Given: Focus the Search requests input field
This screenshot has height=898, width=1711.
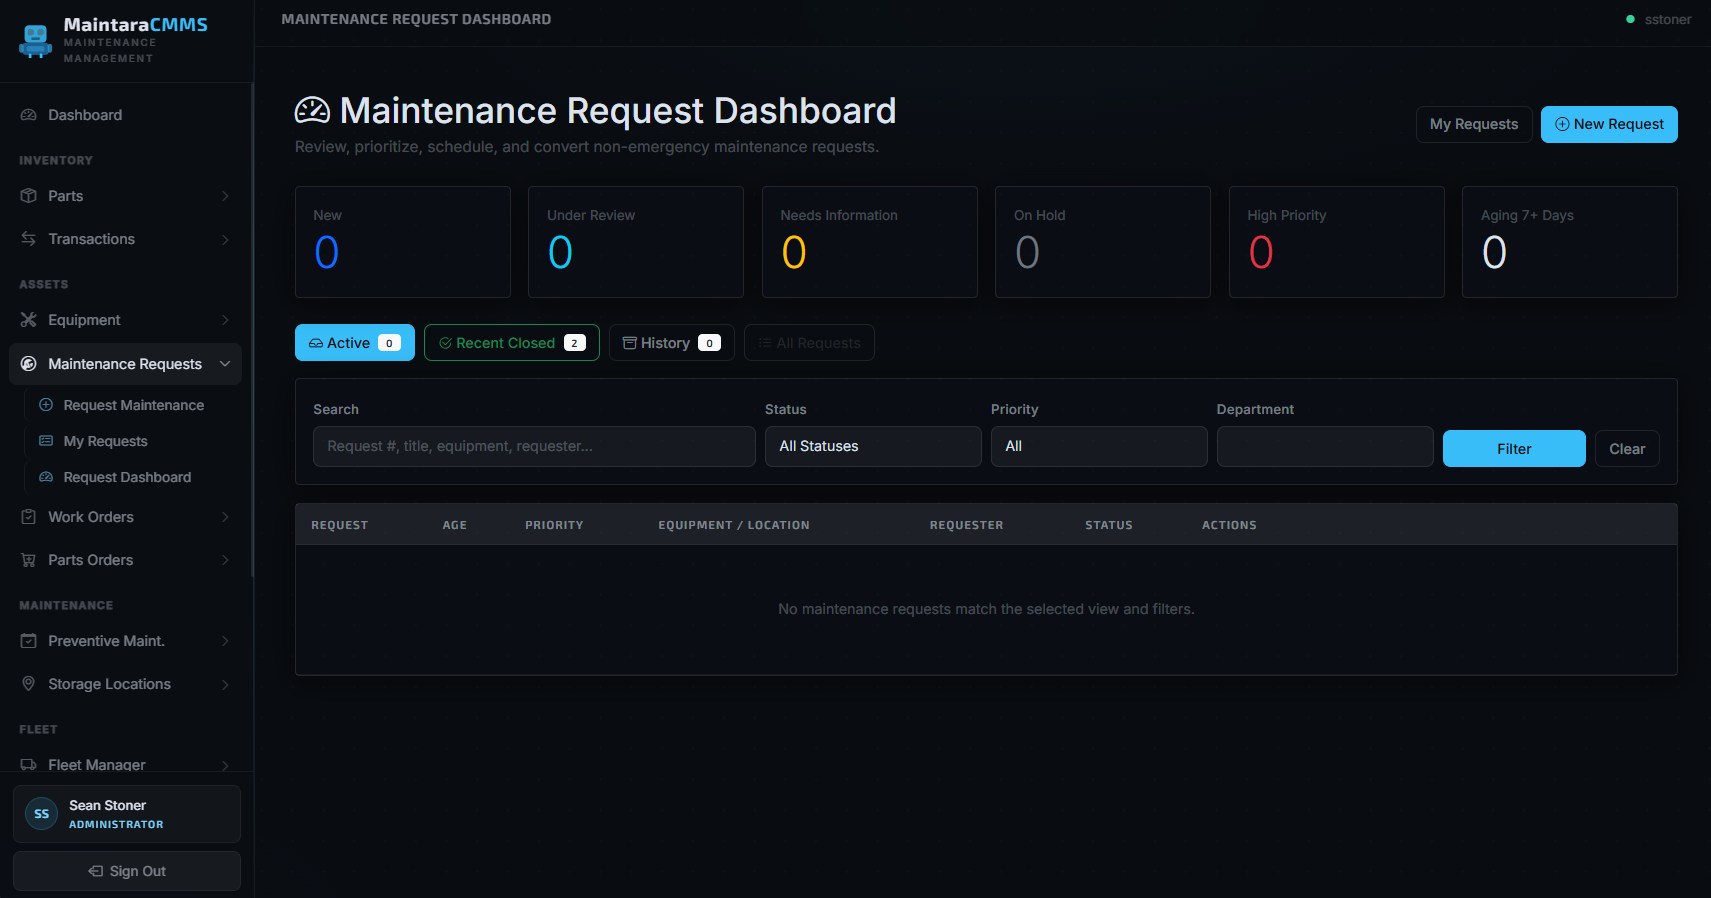Looking at the screenshot, I should (534, 446).
